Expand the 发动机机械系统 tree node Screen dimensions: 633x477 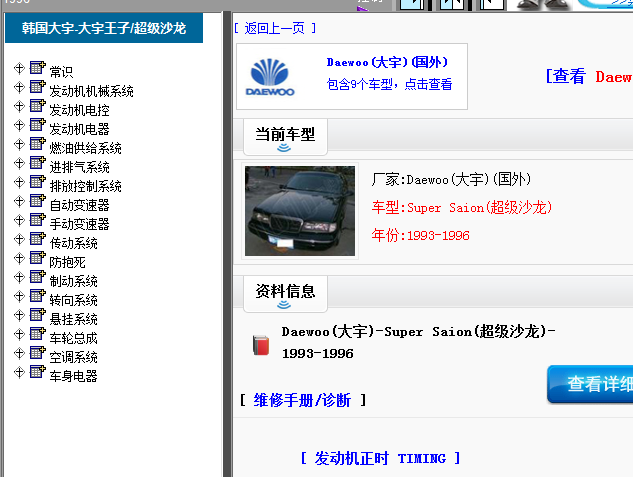[x=19, y=87]
